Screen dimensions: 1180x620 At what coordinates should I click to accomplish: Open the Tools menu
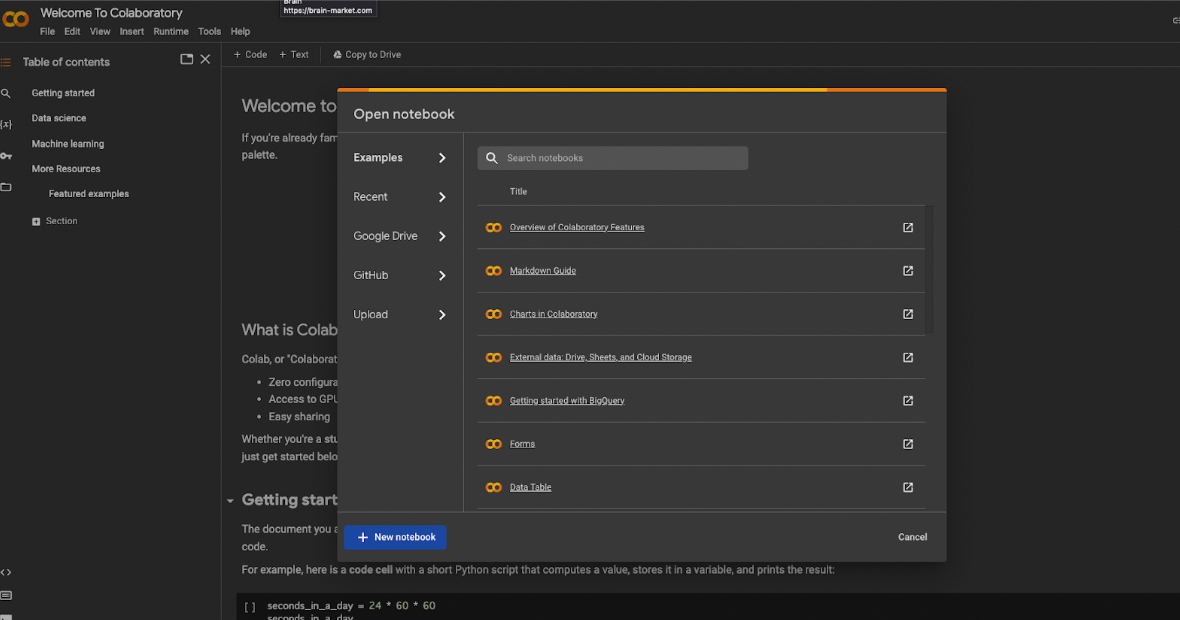pyautogui.click(x=209, y=32)
